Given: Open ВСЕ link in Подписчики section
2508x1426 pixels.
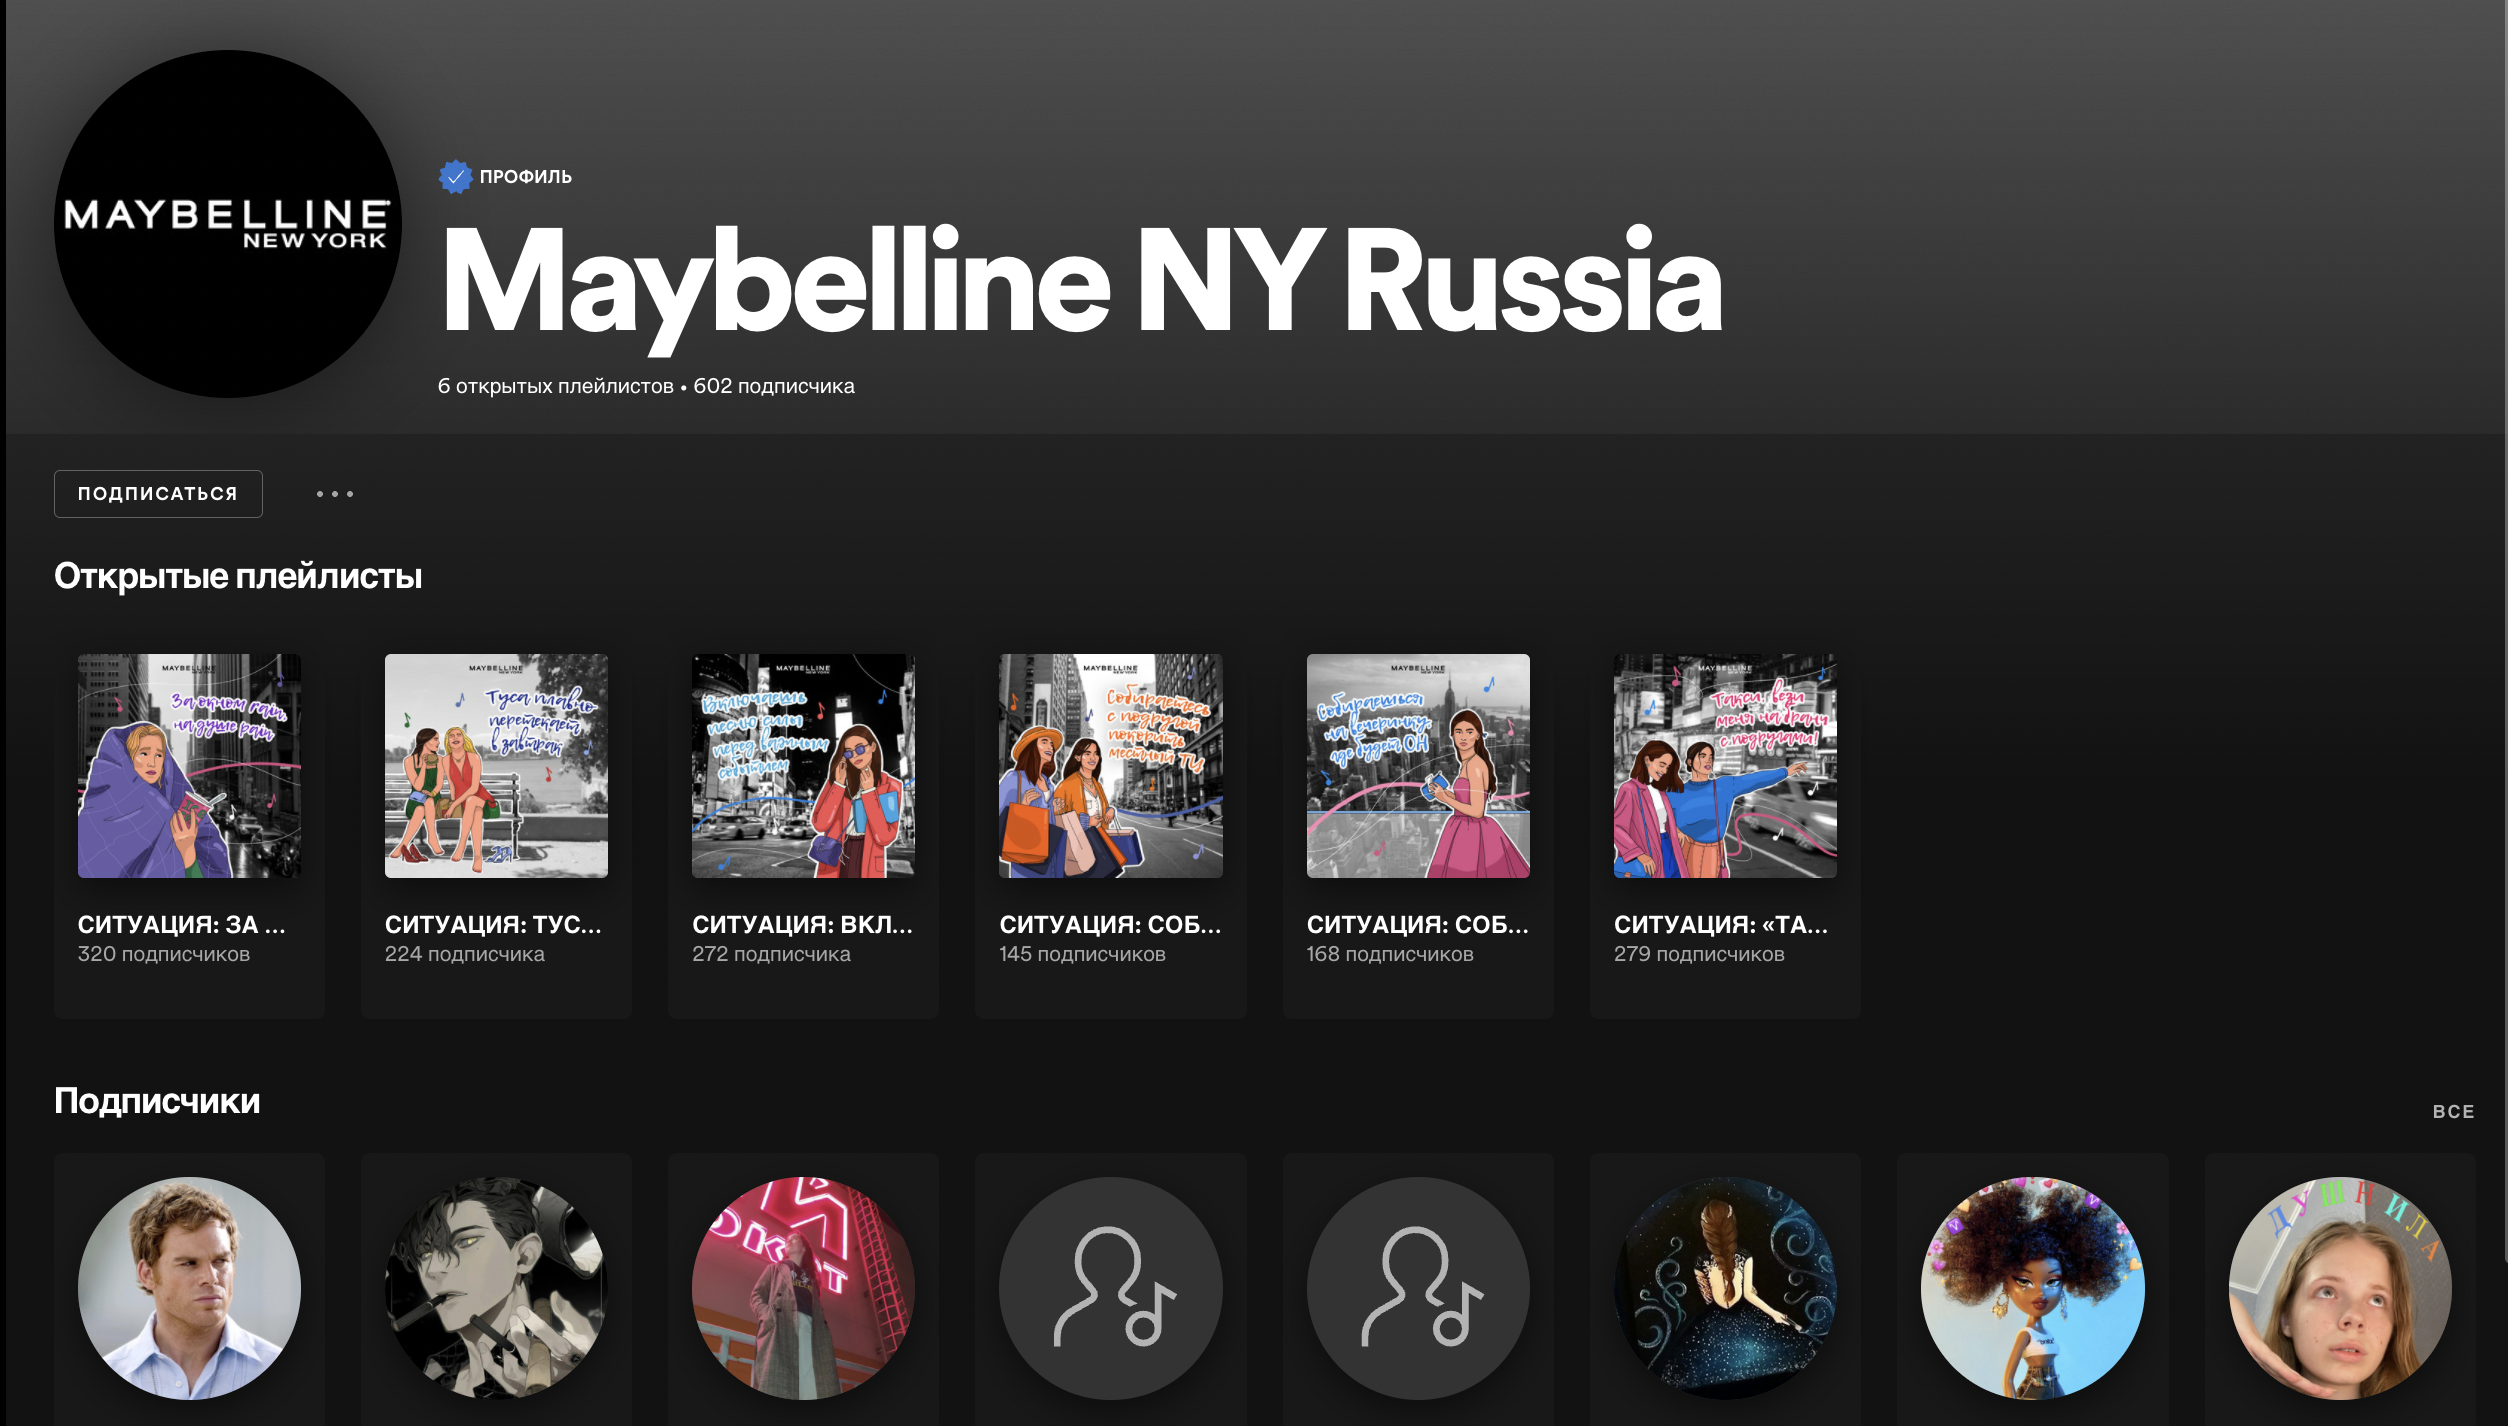Looking at the screenshot, I should point(2453,1112).
